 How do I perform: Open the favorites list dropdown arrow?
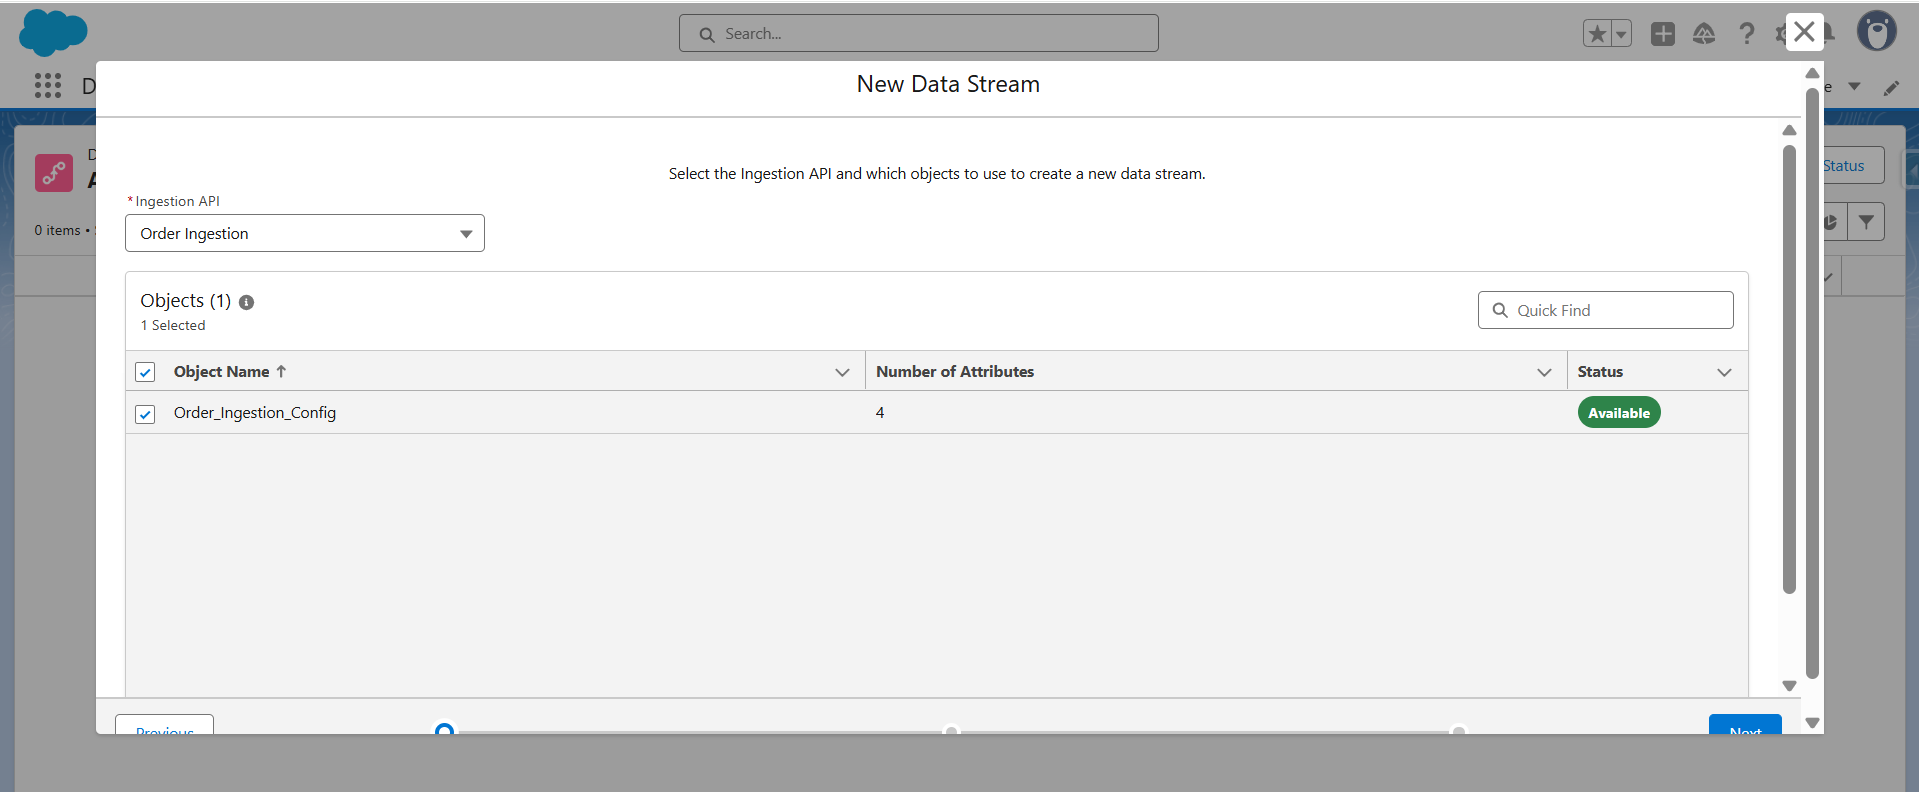click(1621, 34)
